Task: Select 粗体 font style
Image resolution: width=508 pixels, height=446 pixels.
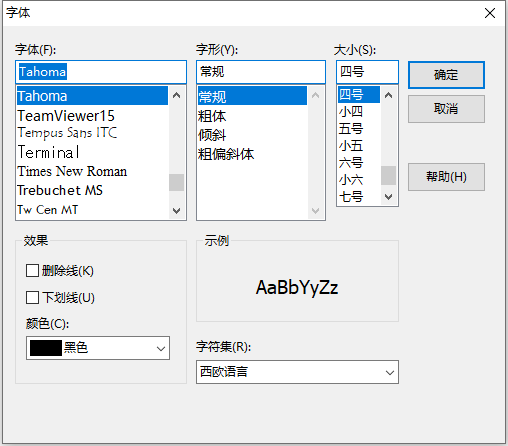Action: click(212, 116)
